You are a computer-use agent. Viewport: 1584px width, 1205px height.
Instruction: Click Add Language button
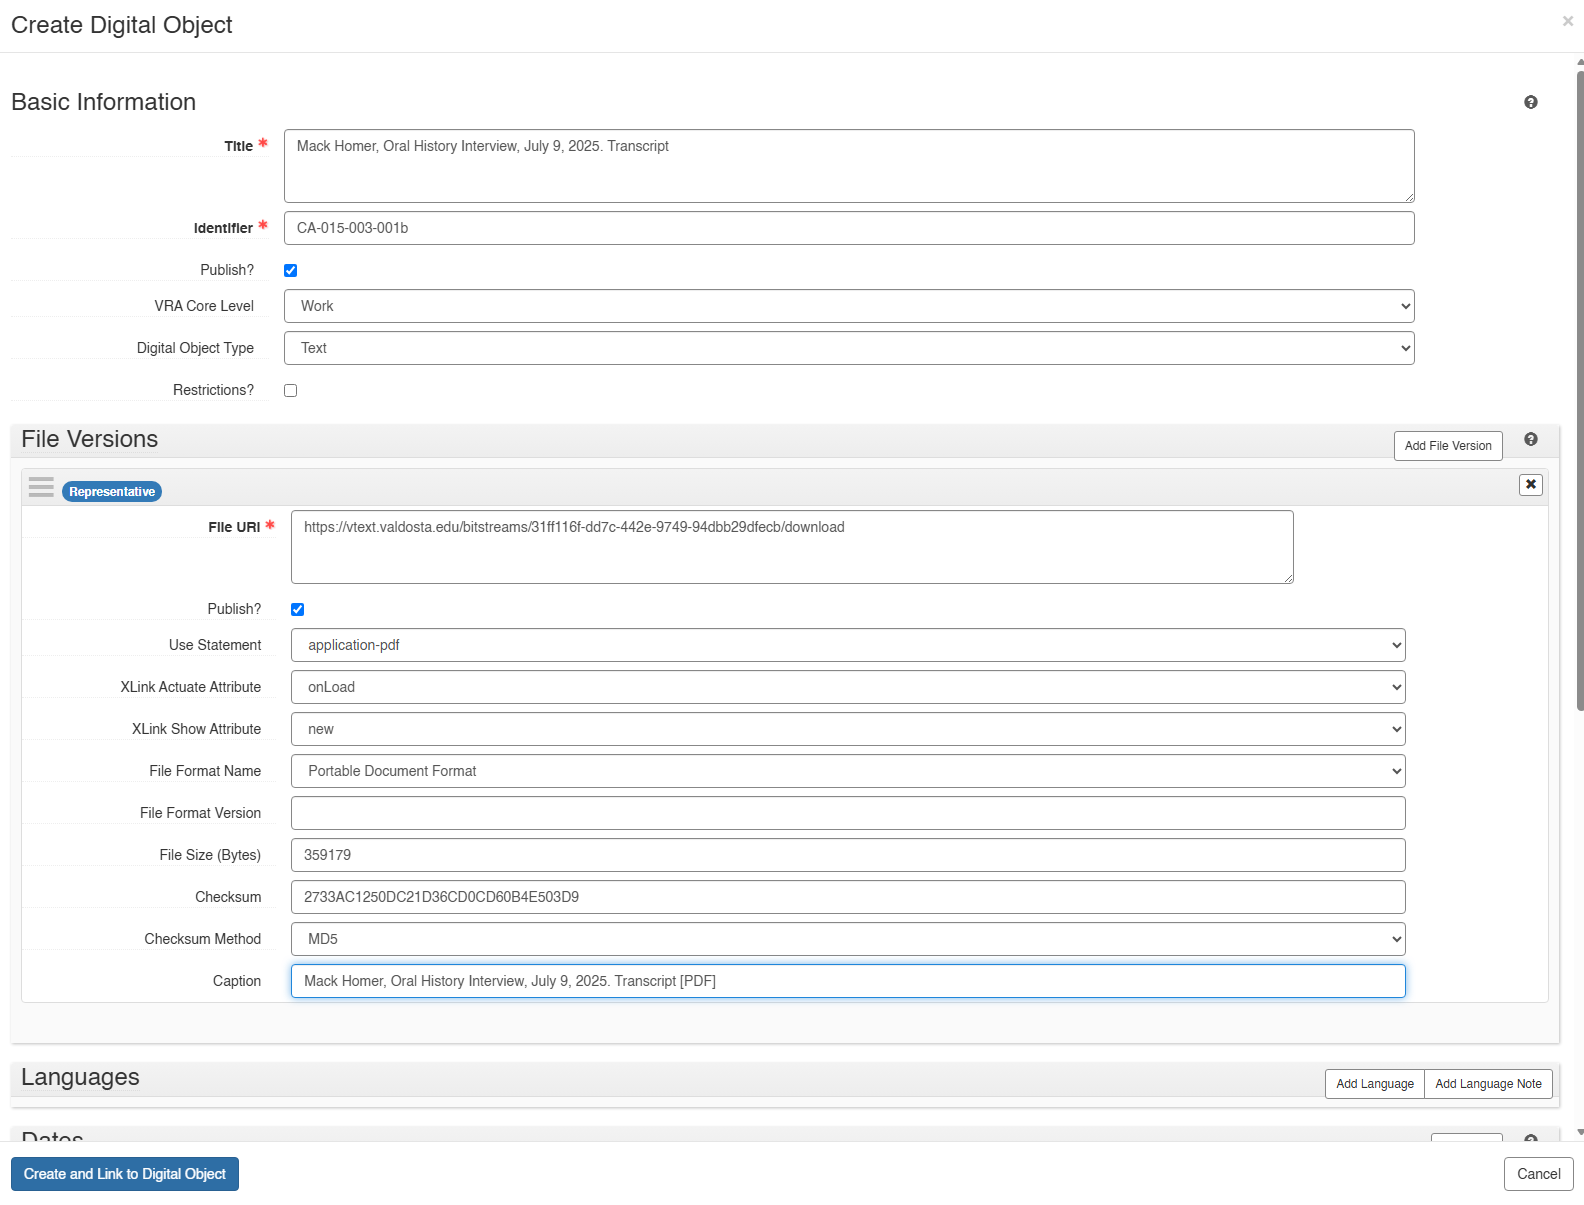pyautogui.click(x=1375, y=1084)
